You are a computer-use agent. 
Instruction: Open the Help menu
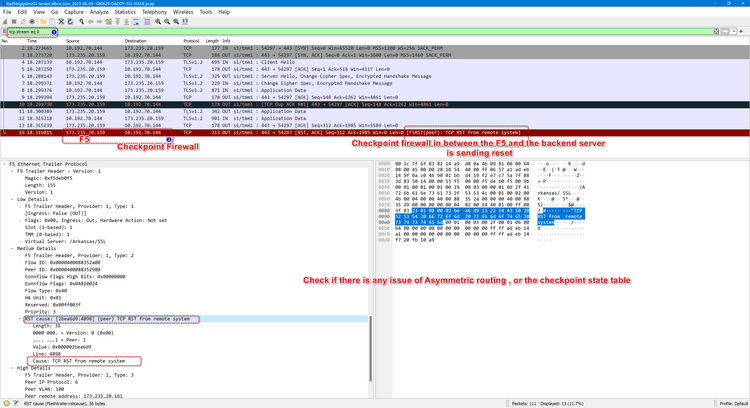click(x=224, y=12)
